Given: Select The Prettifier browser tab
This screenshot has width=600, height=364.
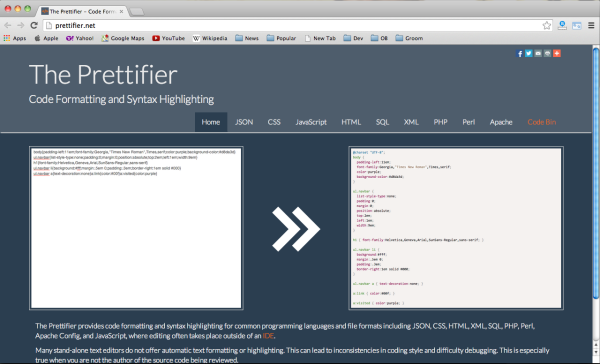Looking at the screenshot, I should (82, 11).
